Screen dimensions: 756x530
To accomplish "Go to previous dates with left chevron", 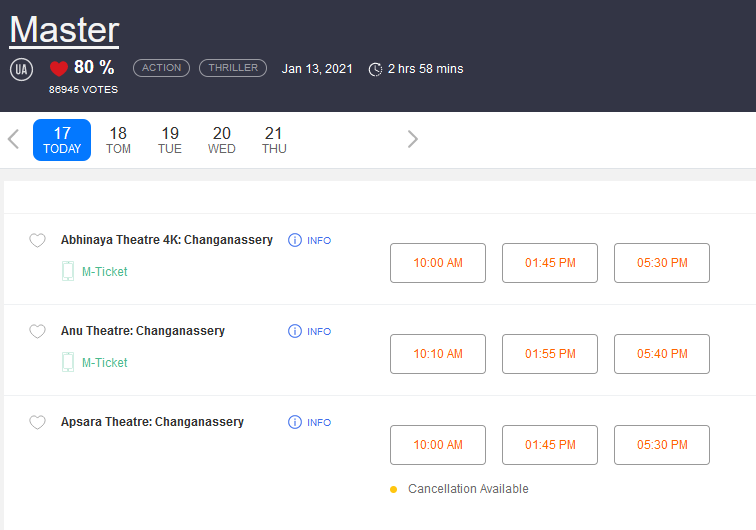I will pyautogui.click(x=14, y=139).
